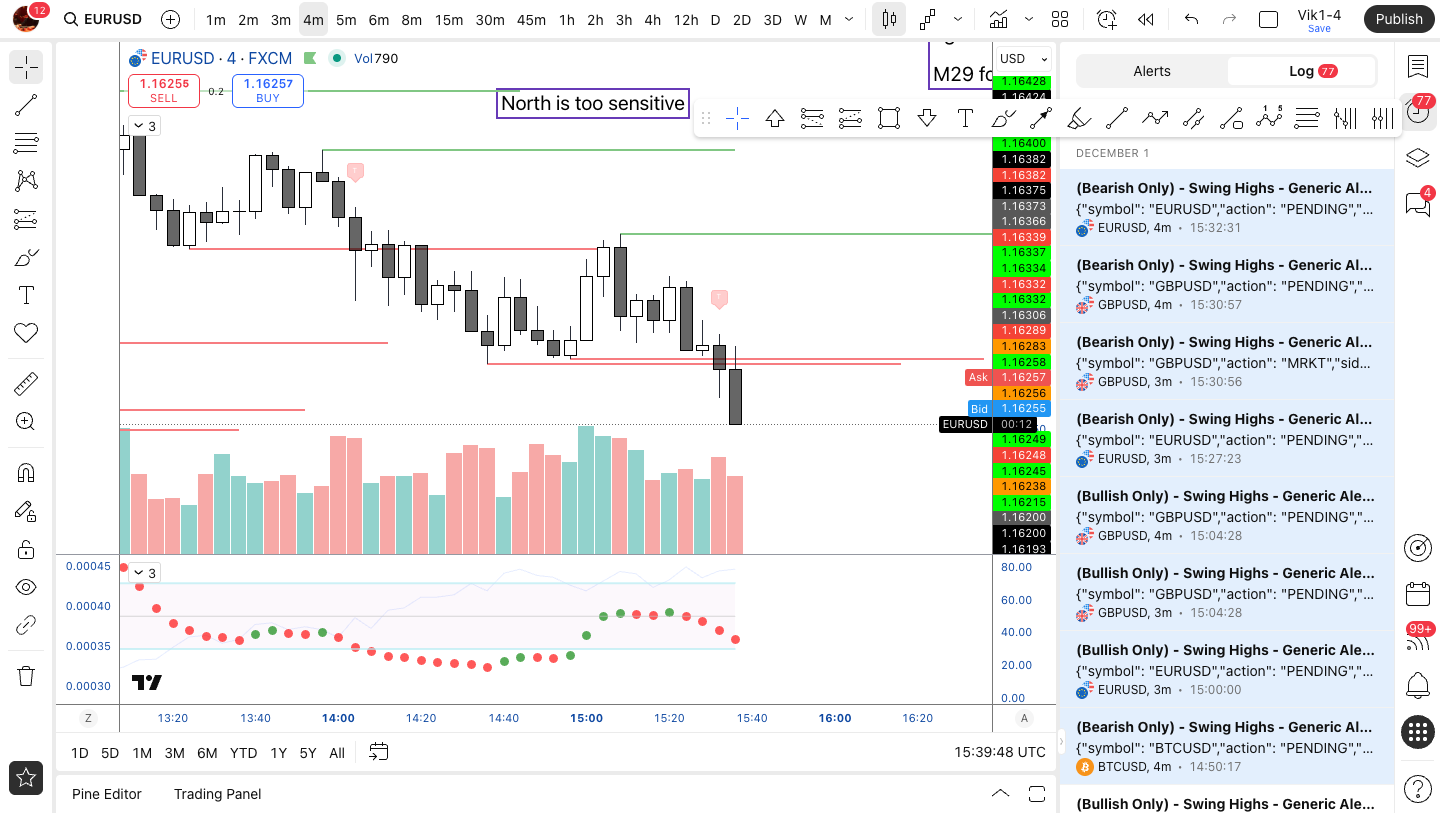Click the BTCUSD 4m log entry at 14:50:17

click(1225, 748)
